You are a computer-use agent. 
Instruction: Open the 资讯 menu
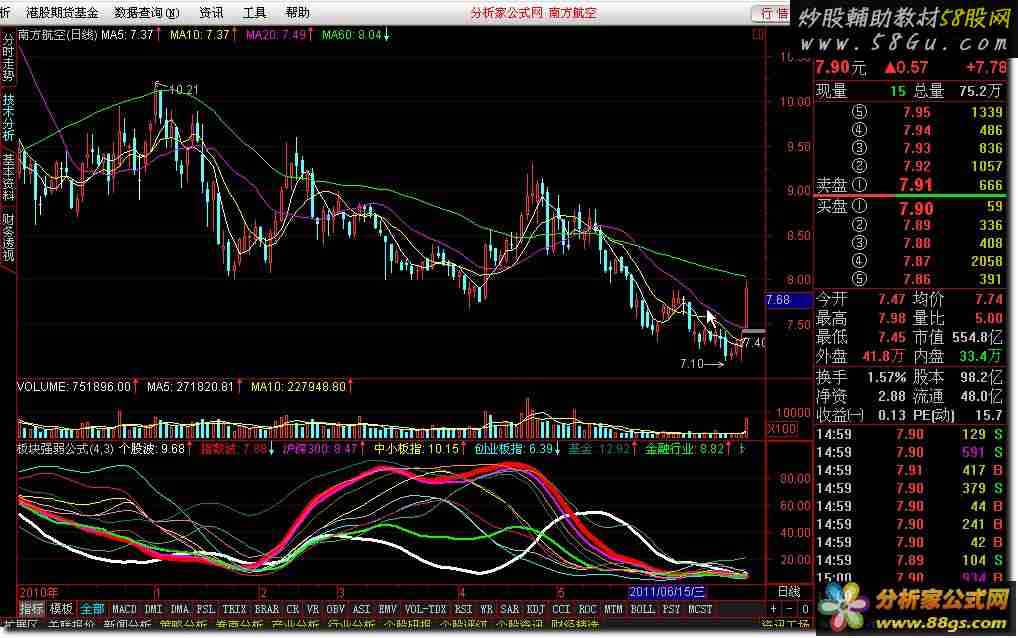tap(211, 12)
